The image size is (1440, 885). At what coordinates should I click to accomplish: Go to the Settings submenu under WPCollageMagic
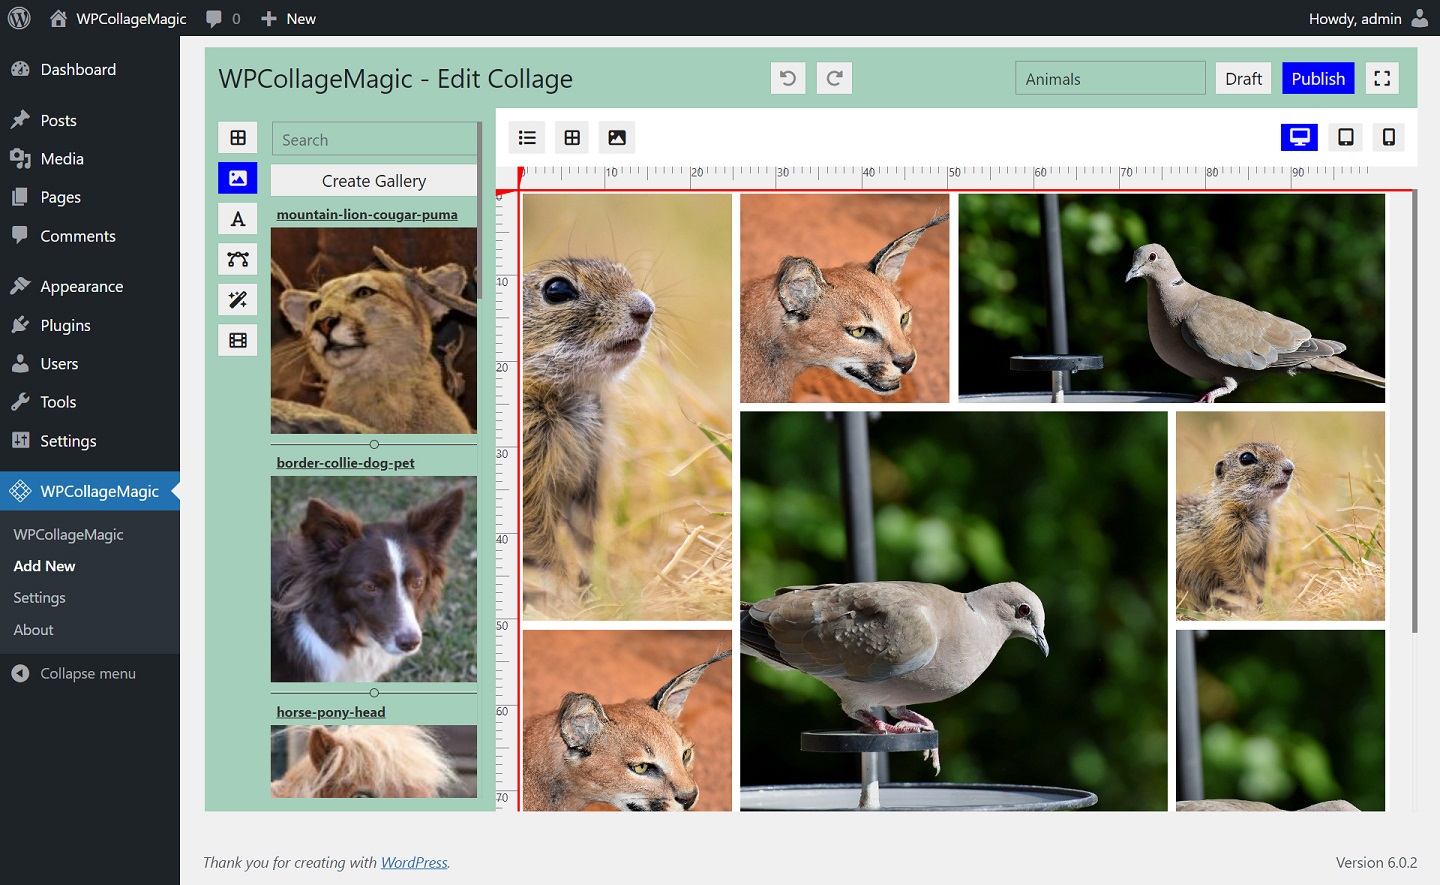[x=38, y=597]
